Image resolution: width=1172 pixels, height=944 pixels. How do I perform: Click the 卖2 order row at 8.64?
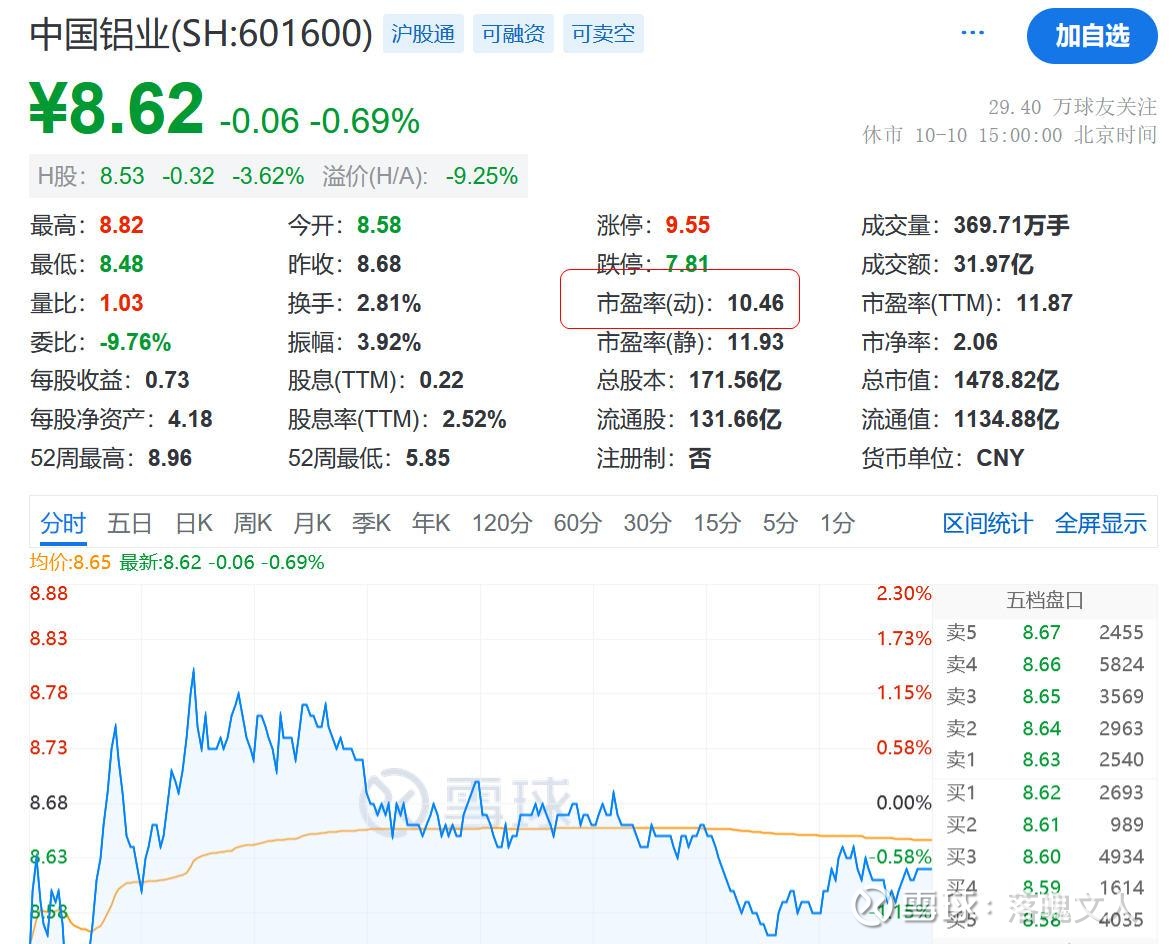click(x=1045, y=728)
